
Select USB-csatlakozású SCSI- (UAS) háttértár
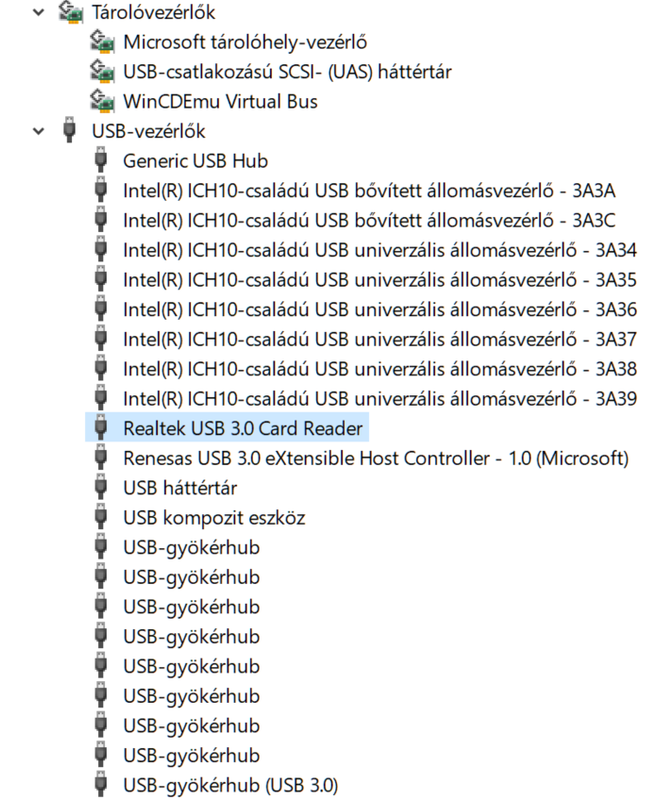[x=287, y=72]
